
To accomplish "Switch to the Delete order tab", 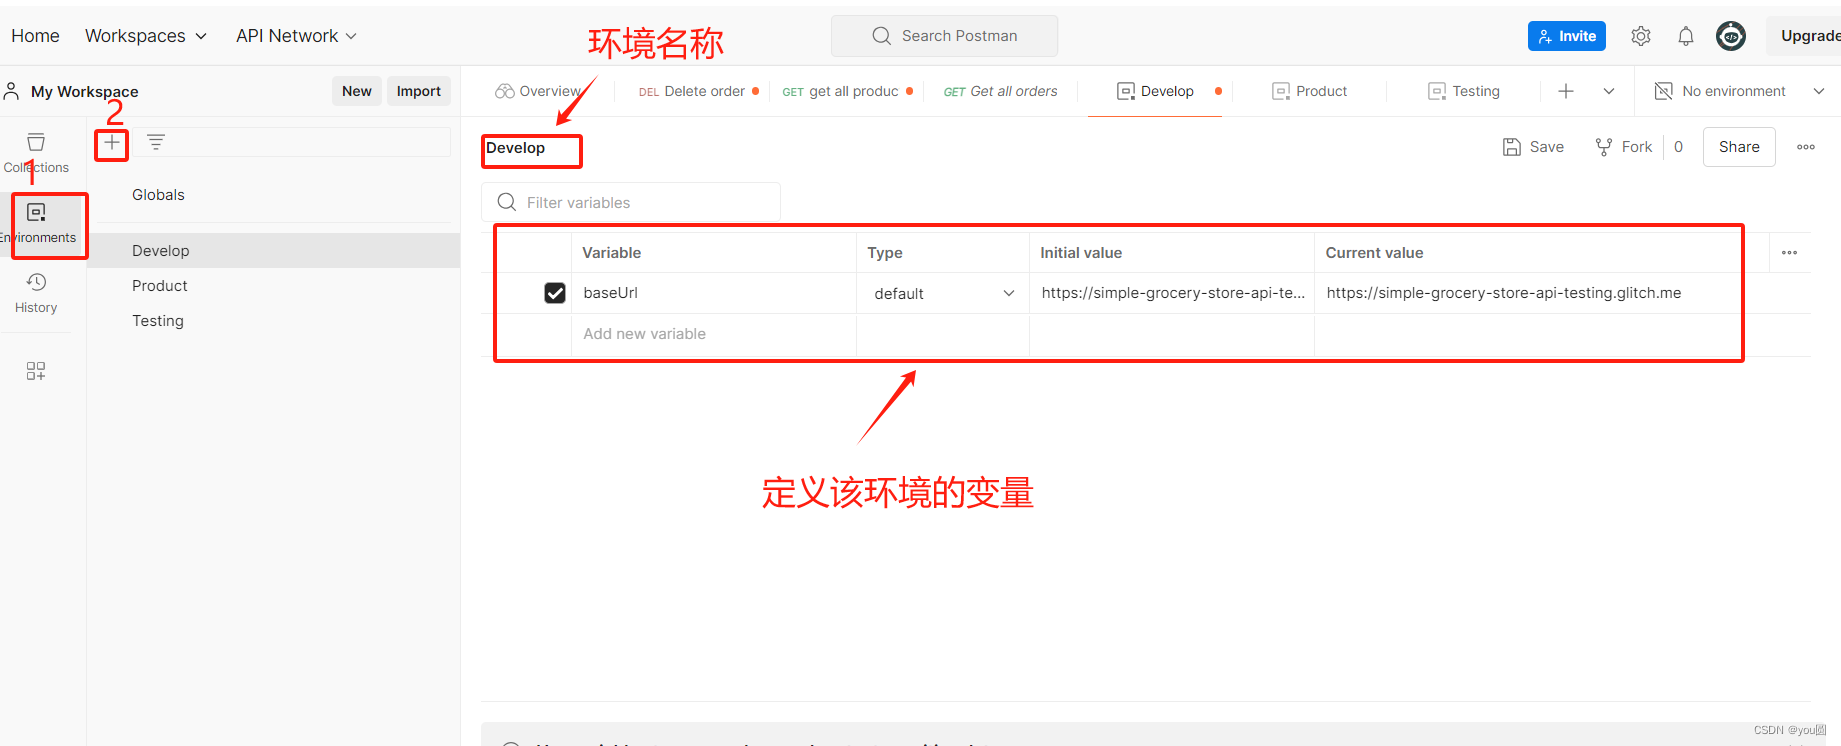I will click(x=699, y=91).
